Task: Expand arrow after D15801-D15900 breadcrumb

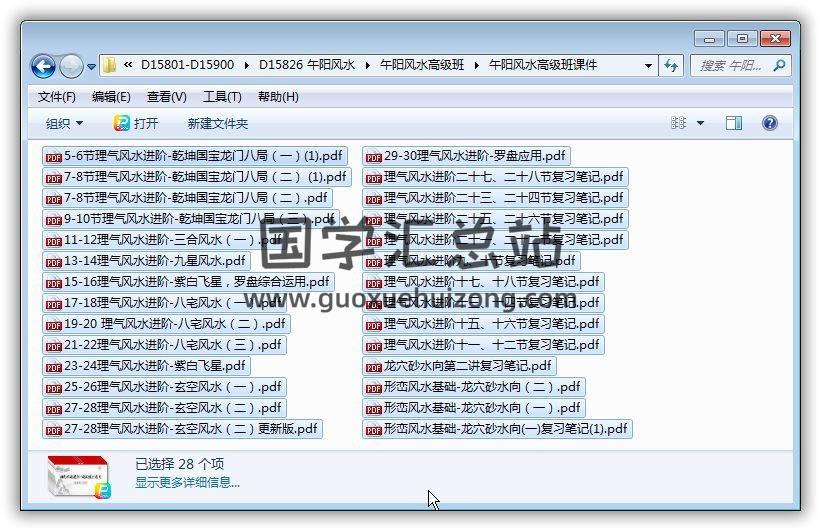Action: click(246, 65)
